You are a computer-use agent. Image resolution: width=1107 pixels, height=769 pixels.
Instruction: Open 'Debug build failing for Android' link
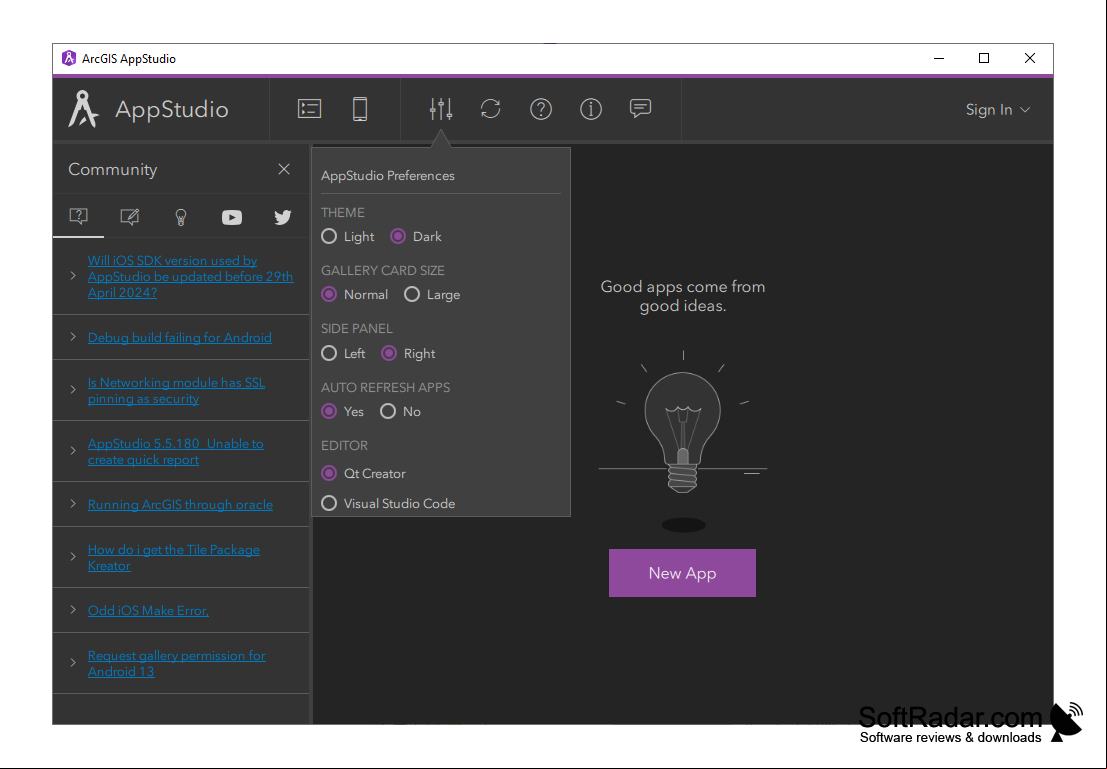click(179, 338)
